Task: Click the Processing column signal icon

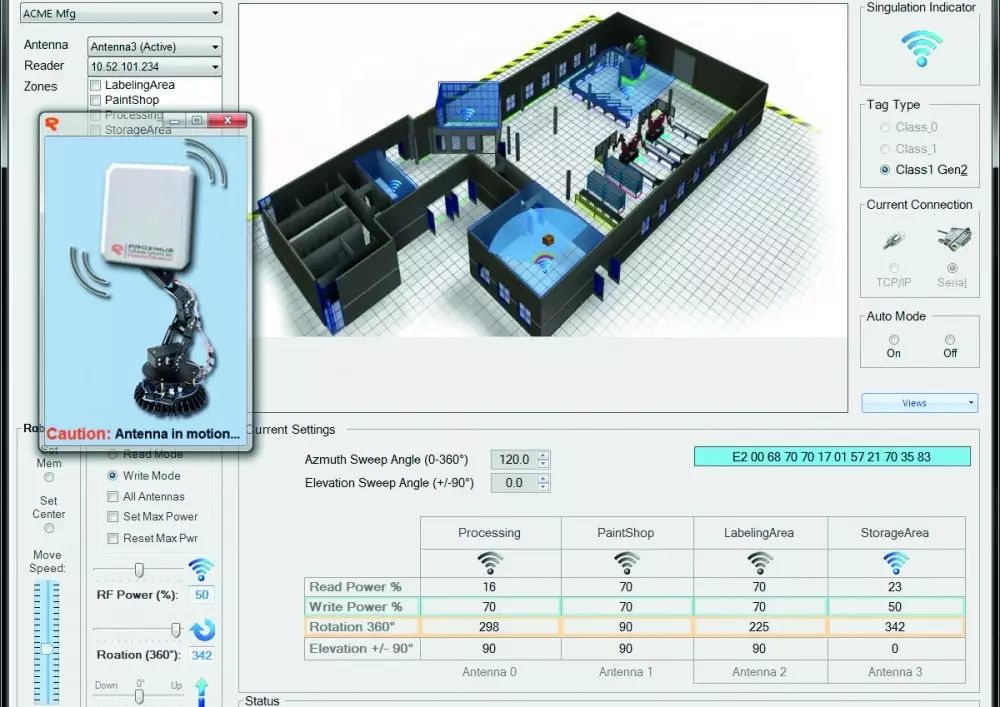Action: coord(489,562)
